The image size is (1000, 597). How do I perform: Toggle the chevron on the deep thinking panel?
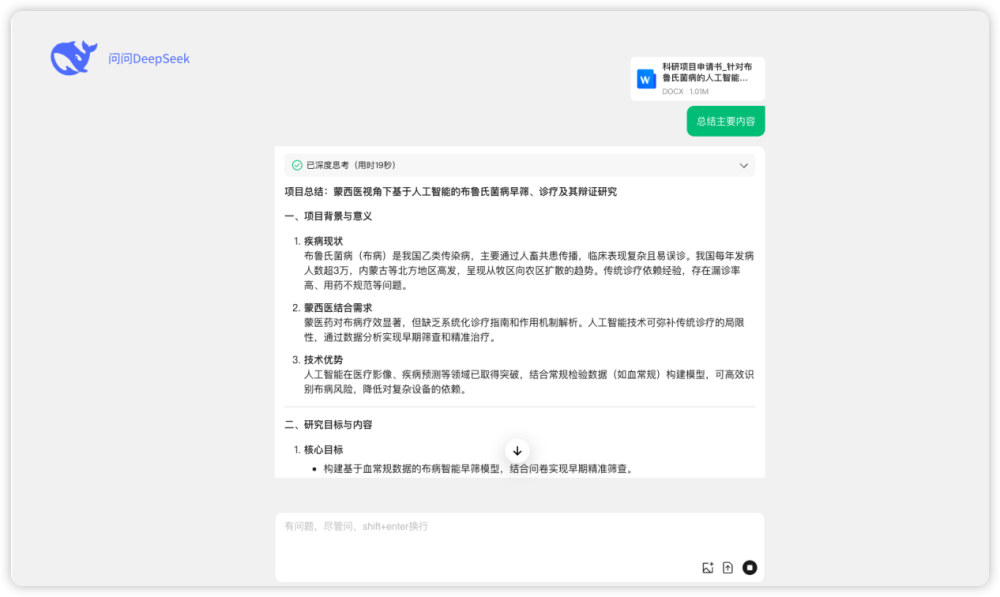(743, 165)
